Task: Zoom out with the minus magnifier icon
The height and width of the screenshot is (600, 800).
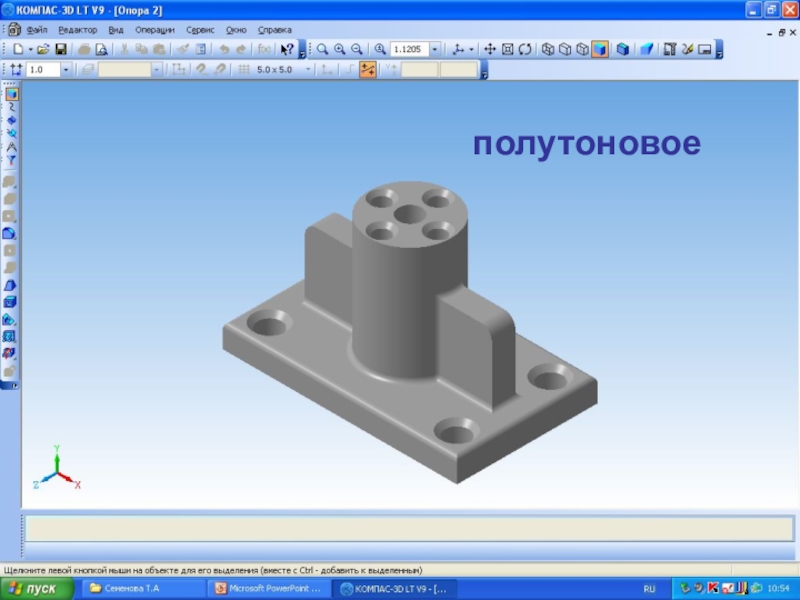Action: tap(357, 49)
